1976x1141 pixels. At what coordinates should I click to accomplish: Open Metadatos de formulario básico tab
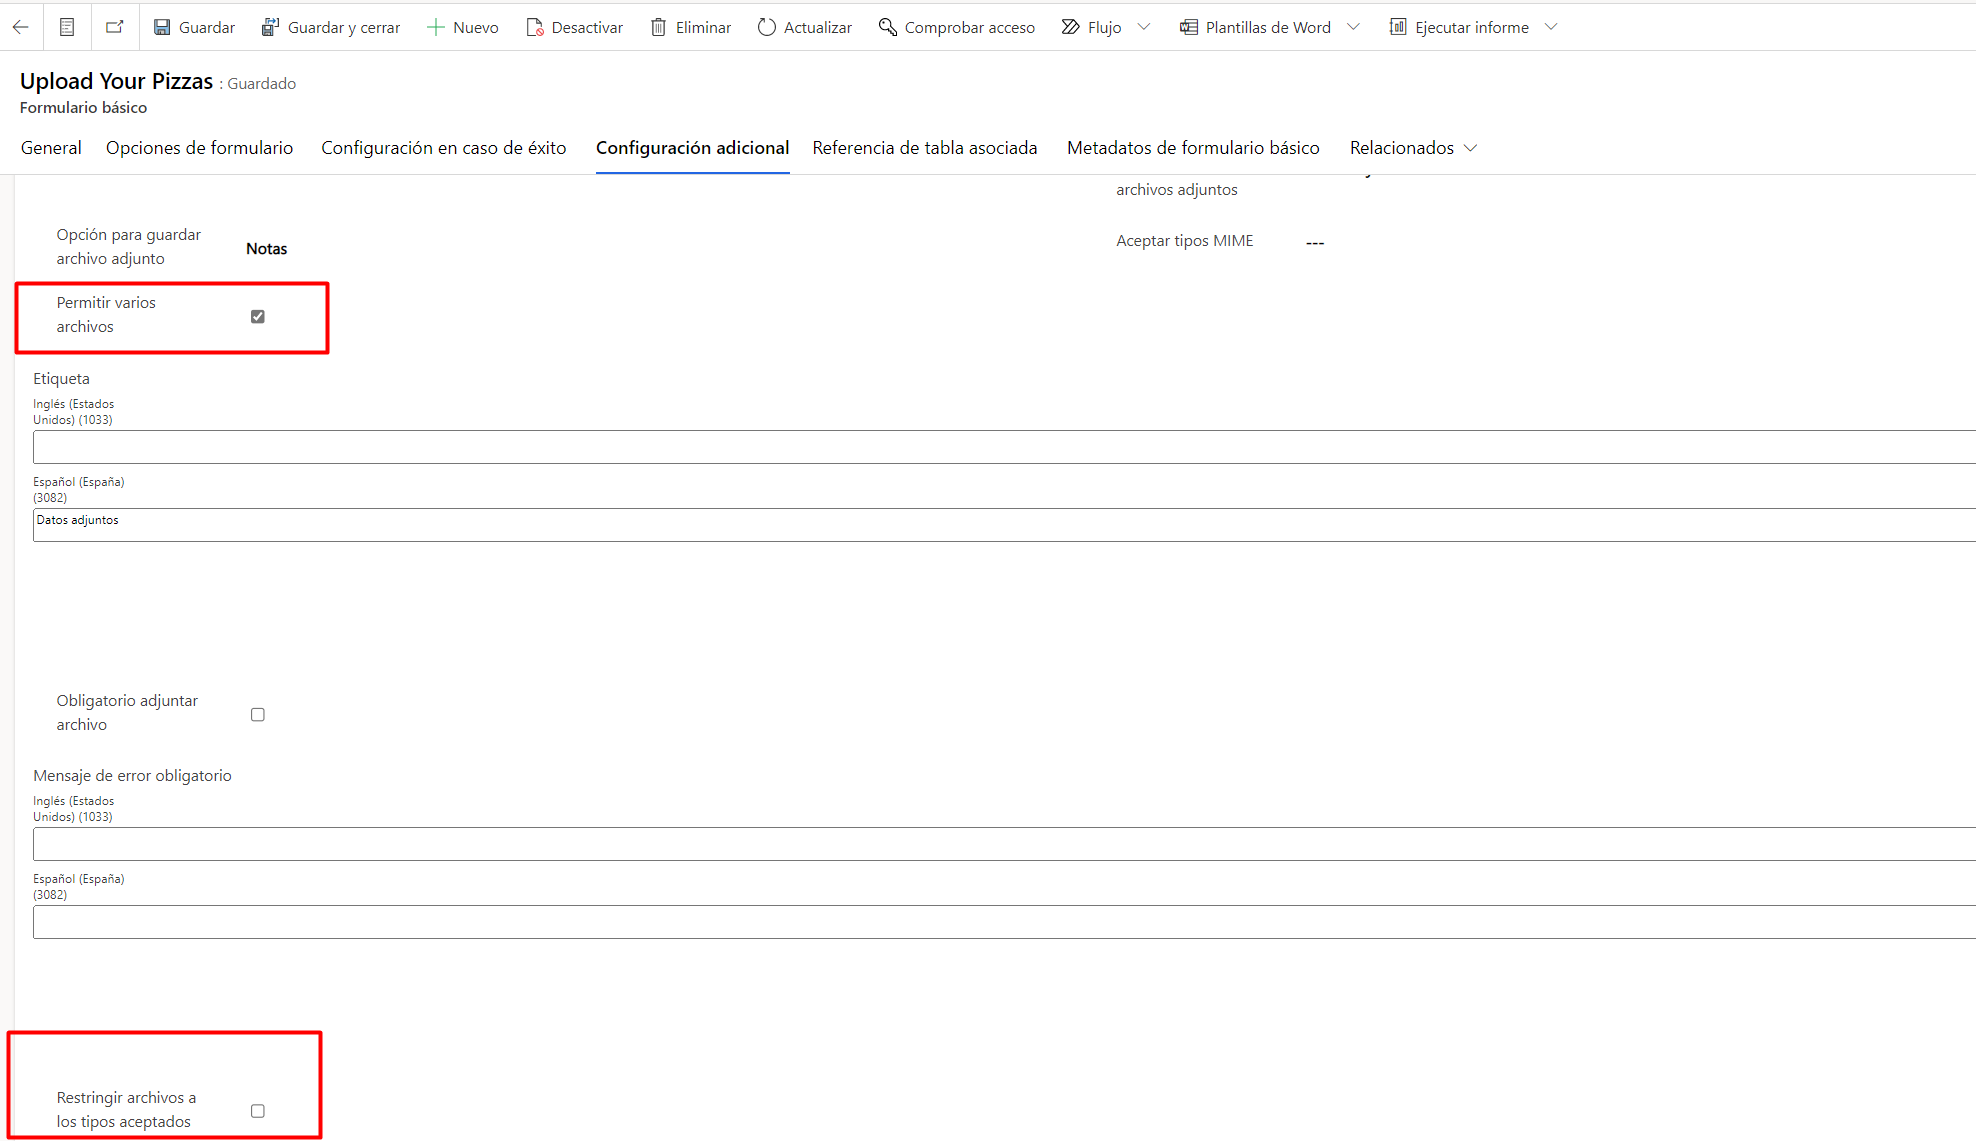[1193, 148]
